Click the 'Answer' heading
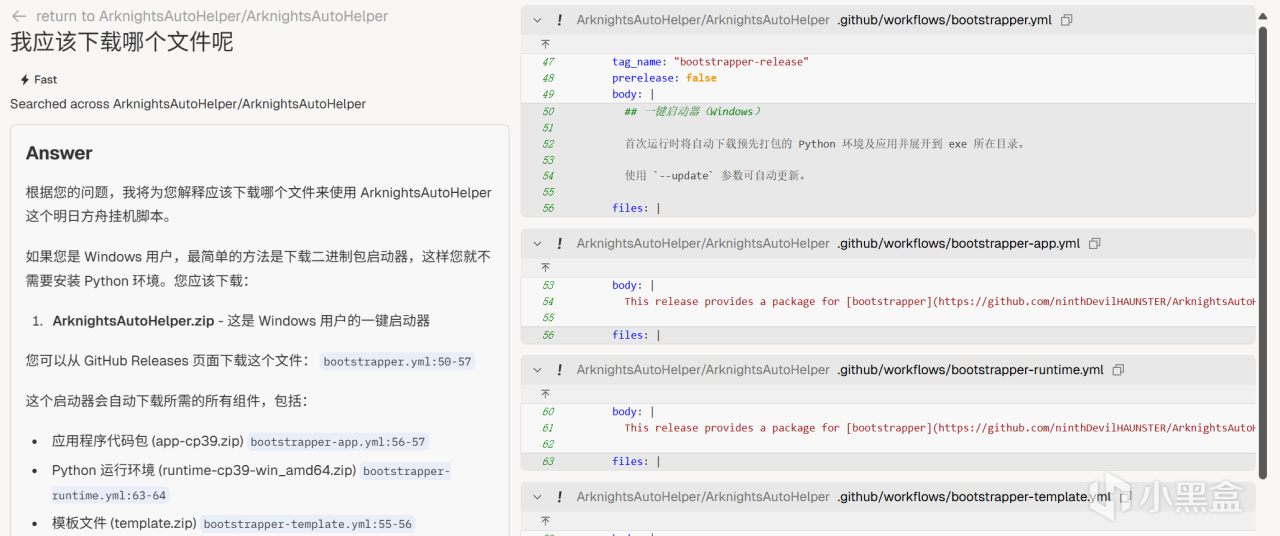1280x536 pixels. pos(59,153)
